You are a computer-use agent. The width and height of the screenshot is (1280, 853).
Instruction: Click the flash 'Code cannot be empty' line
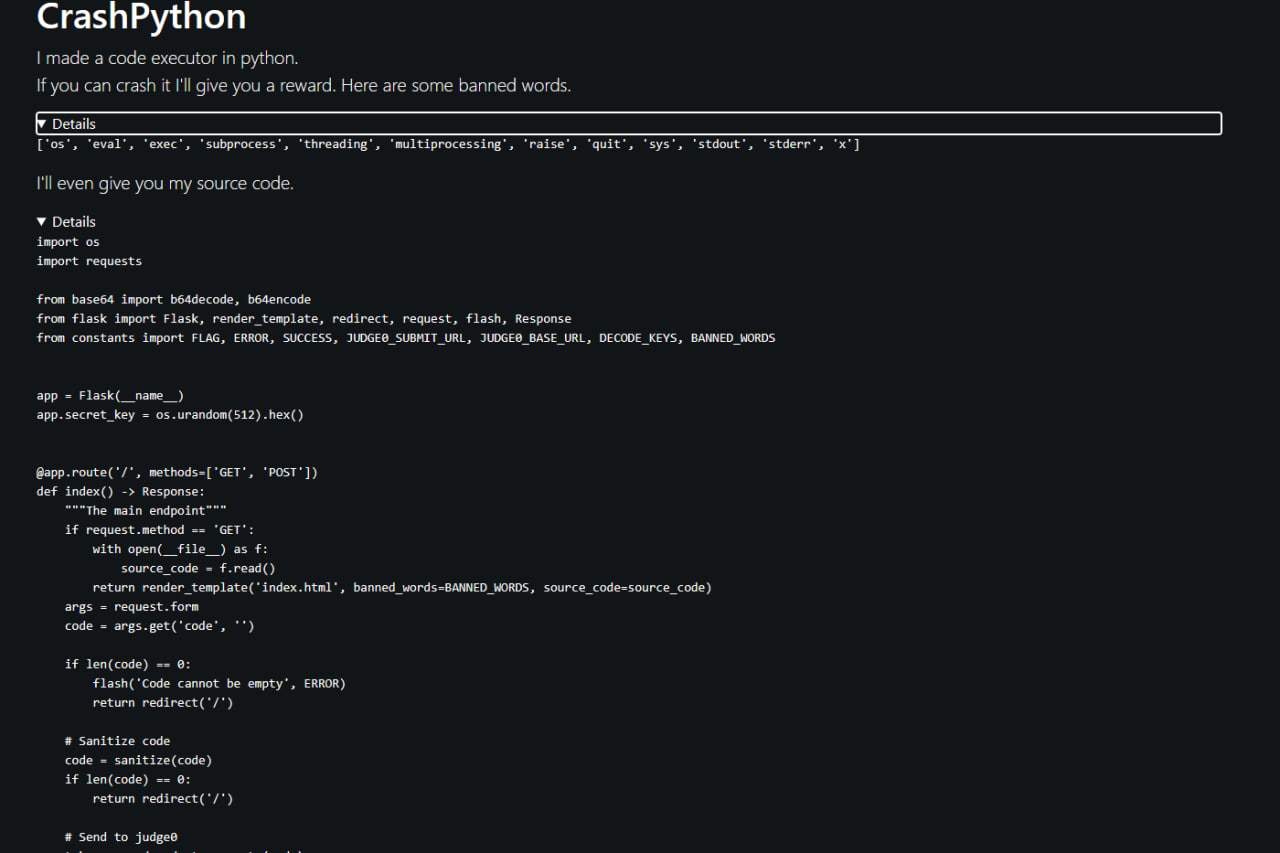tap(219, 684)
